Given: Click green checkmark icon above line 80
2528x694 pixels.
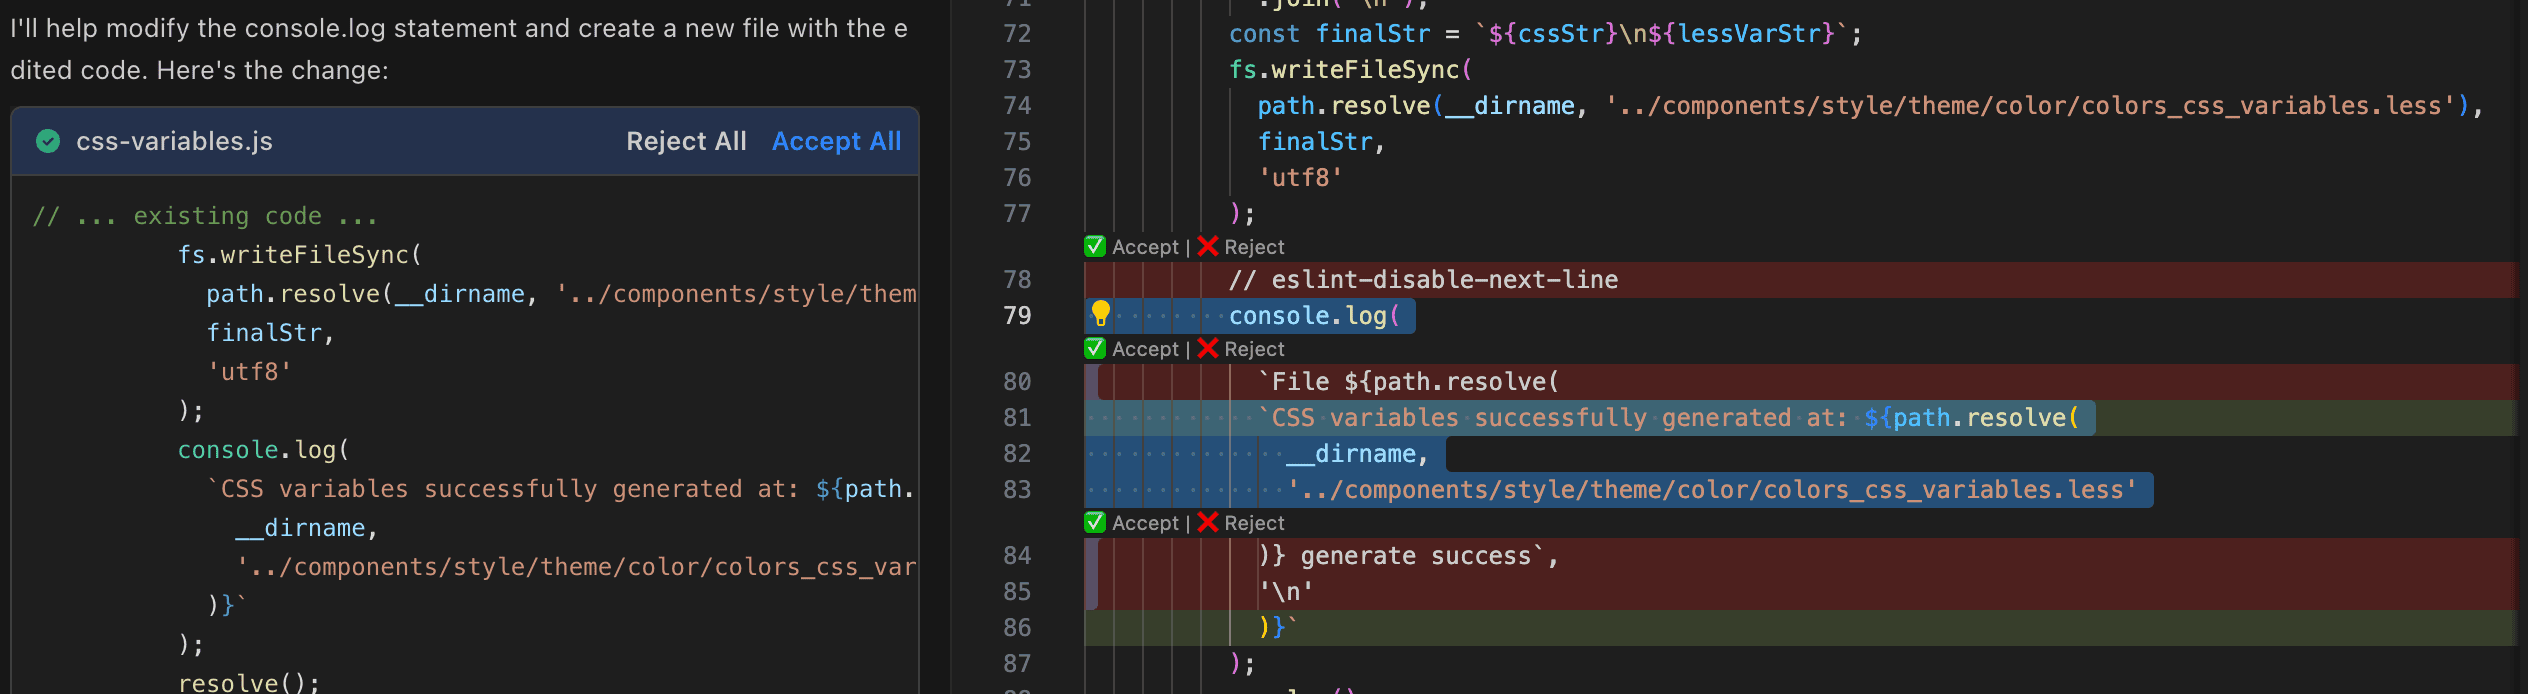Looking at the screenshot, I should (x=1095, y=348).
